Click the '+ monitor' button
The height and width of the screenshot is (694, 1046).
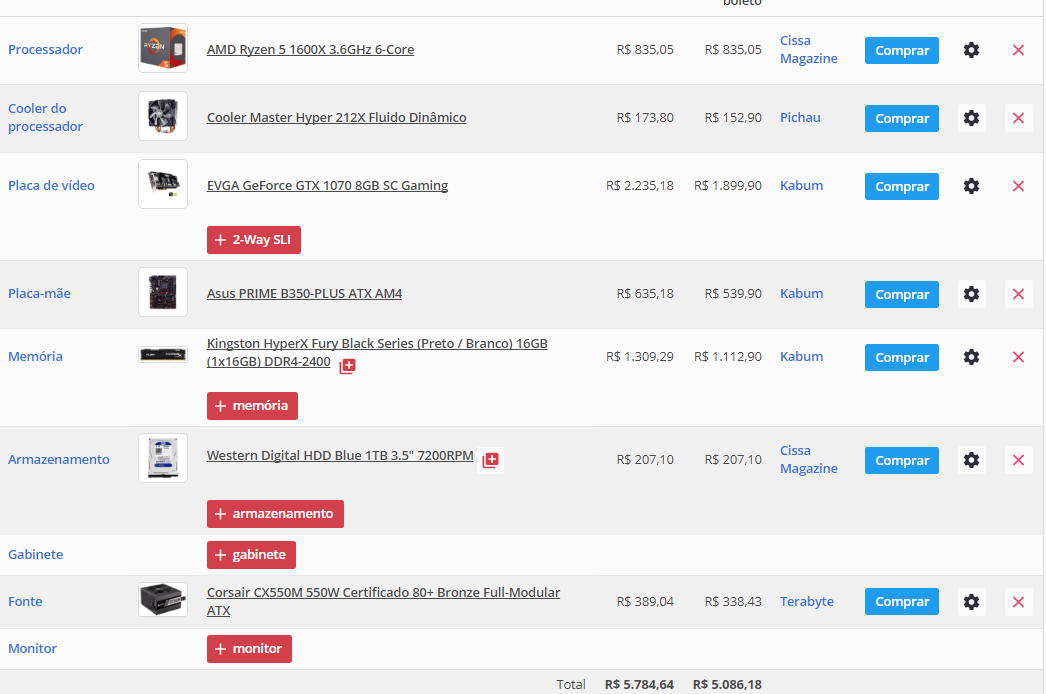pos(249,649)
